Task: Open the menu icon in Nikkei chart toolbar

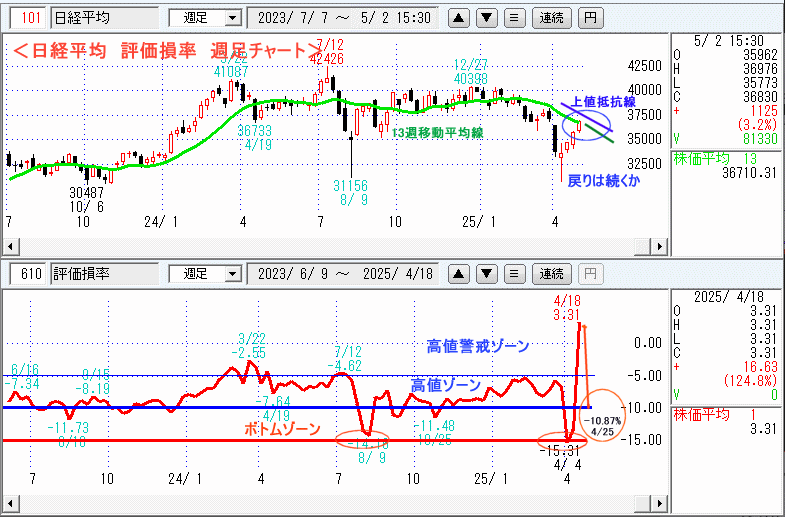Action: (x=515, y=19)
